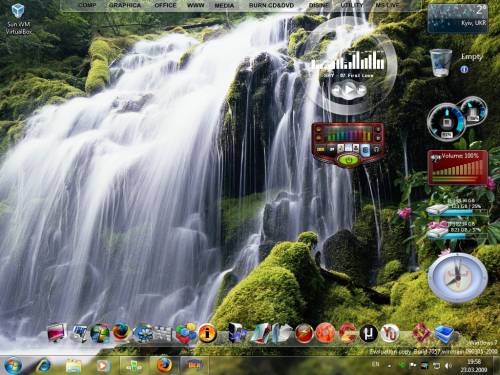Expand the OFFICE launcher category

(x=165, y=5)
